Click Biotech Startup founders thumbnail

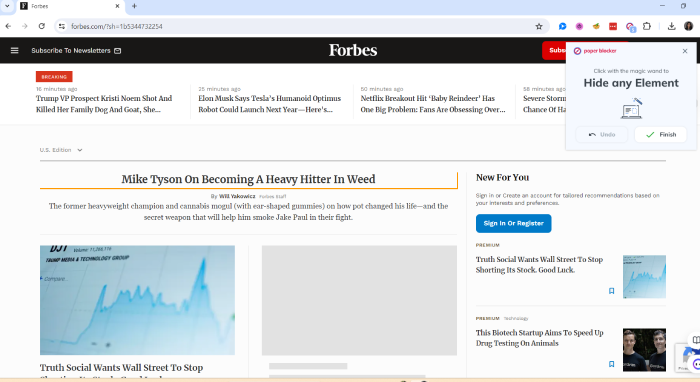tap(644, 350)
